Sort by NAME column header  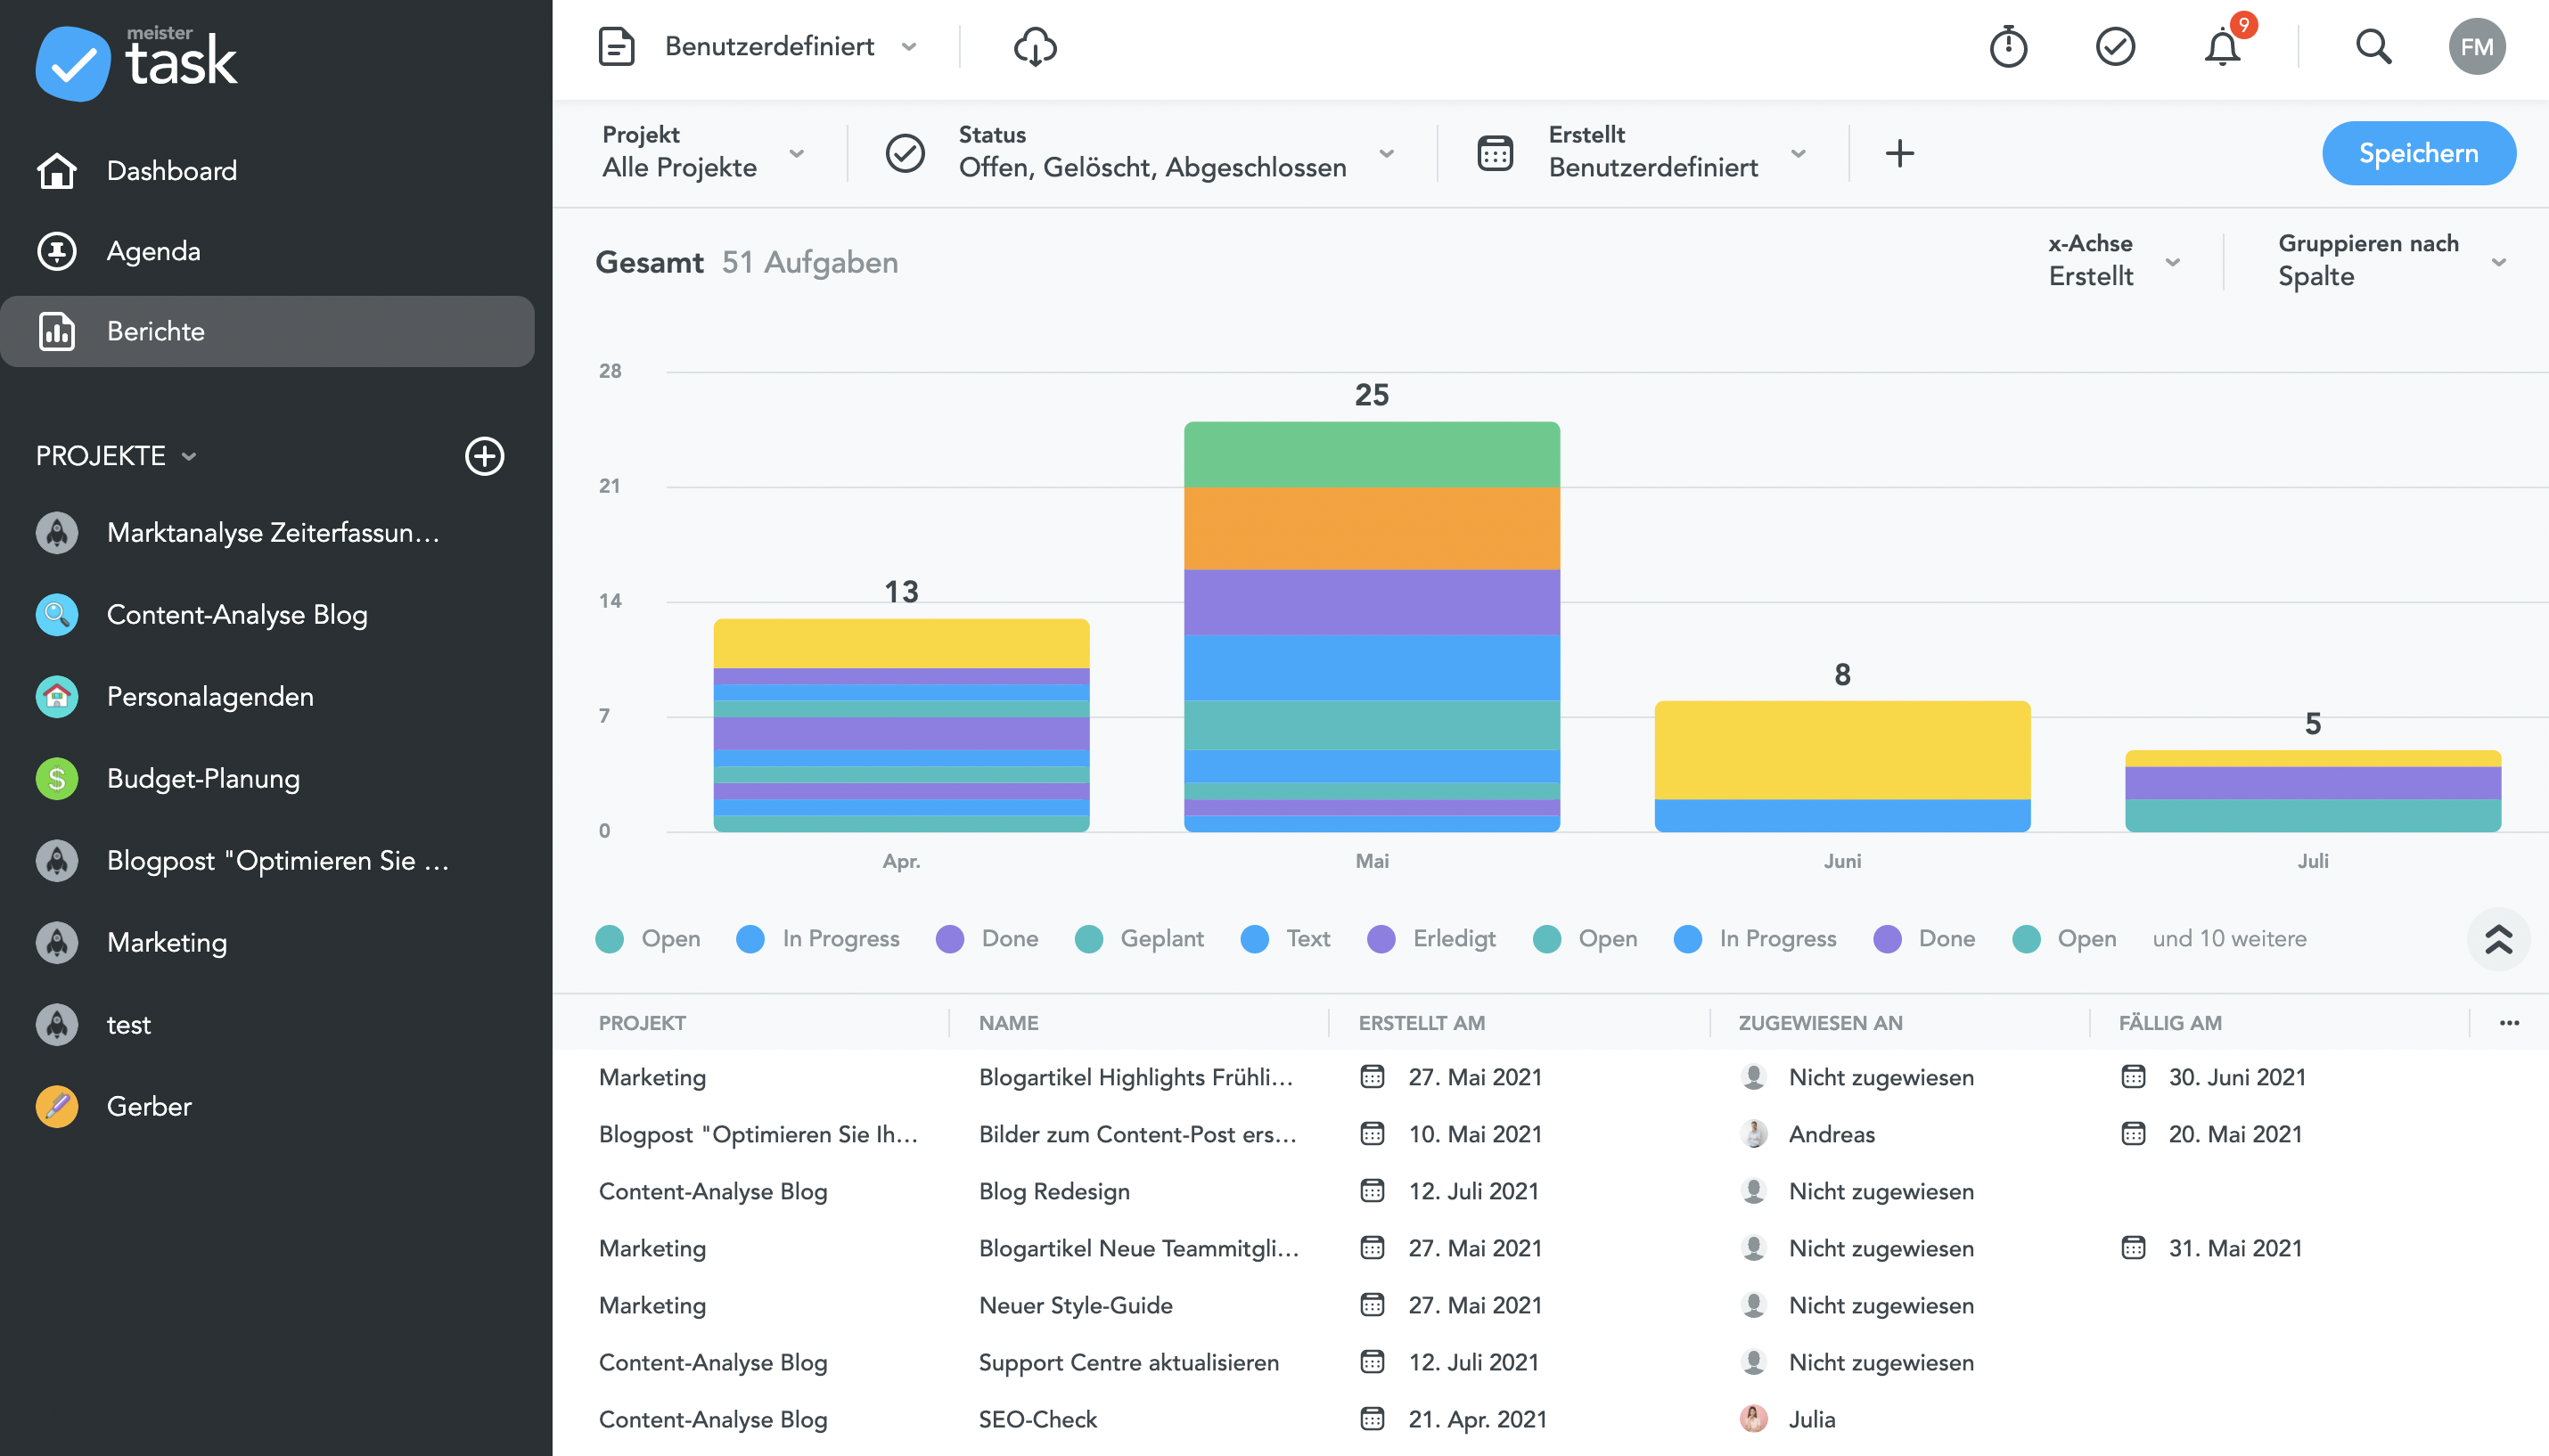pos(1008,1022)
